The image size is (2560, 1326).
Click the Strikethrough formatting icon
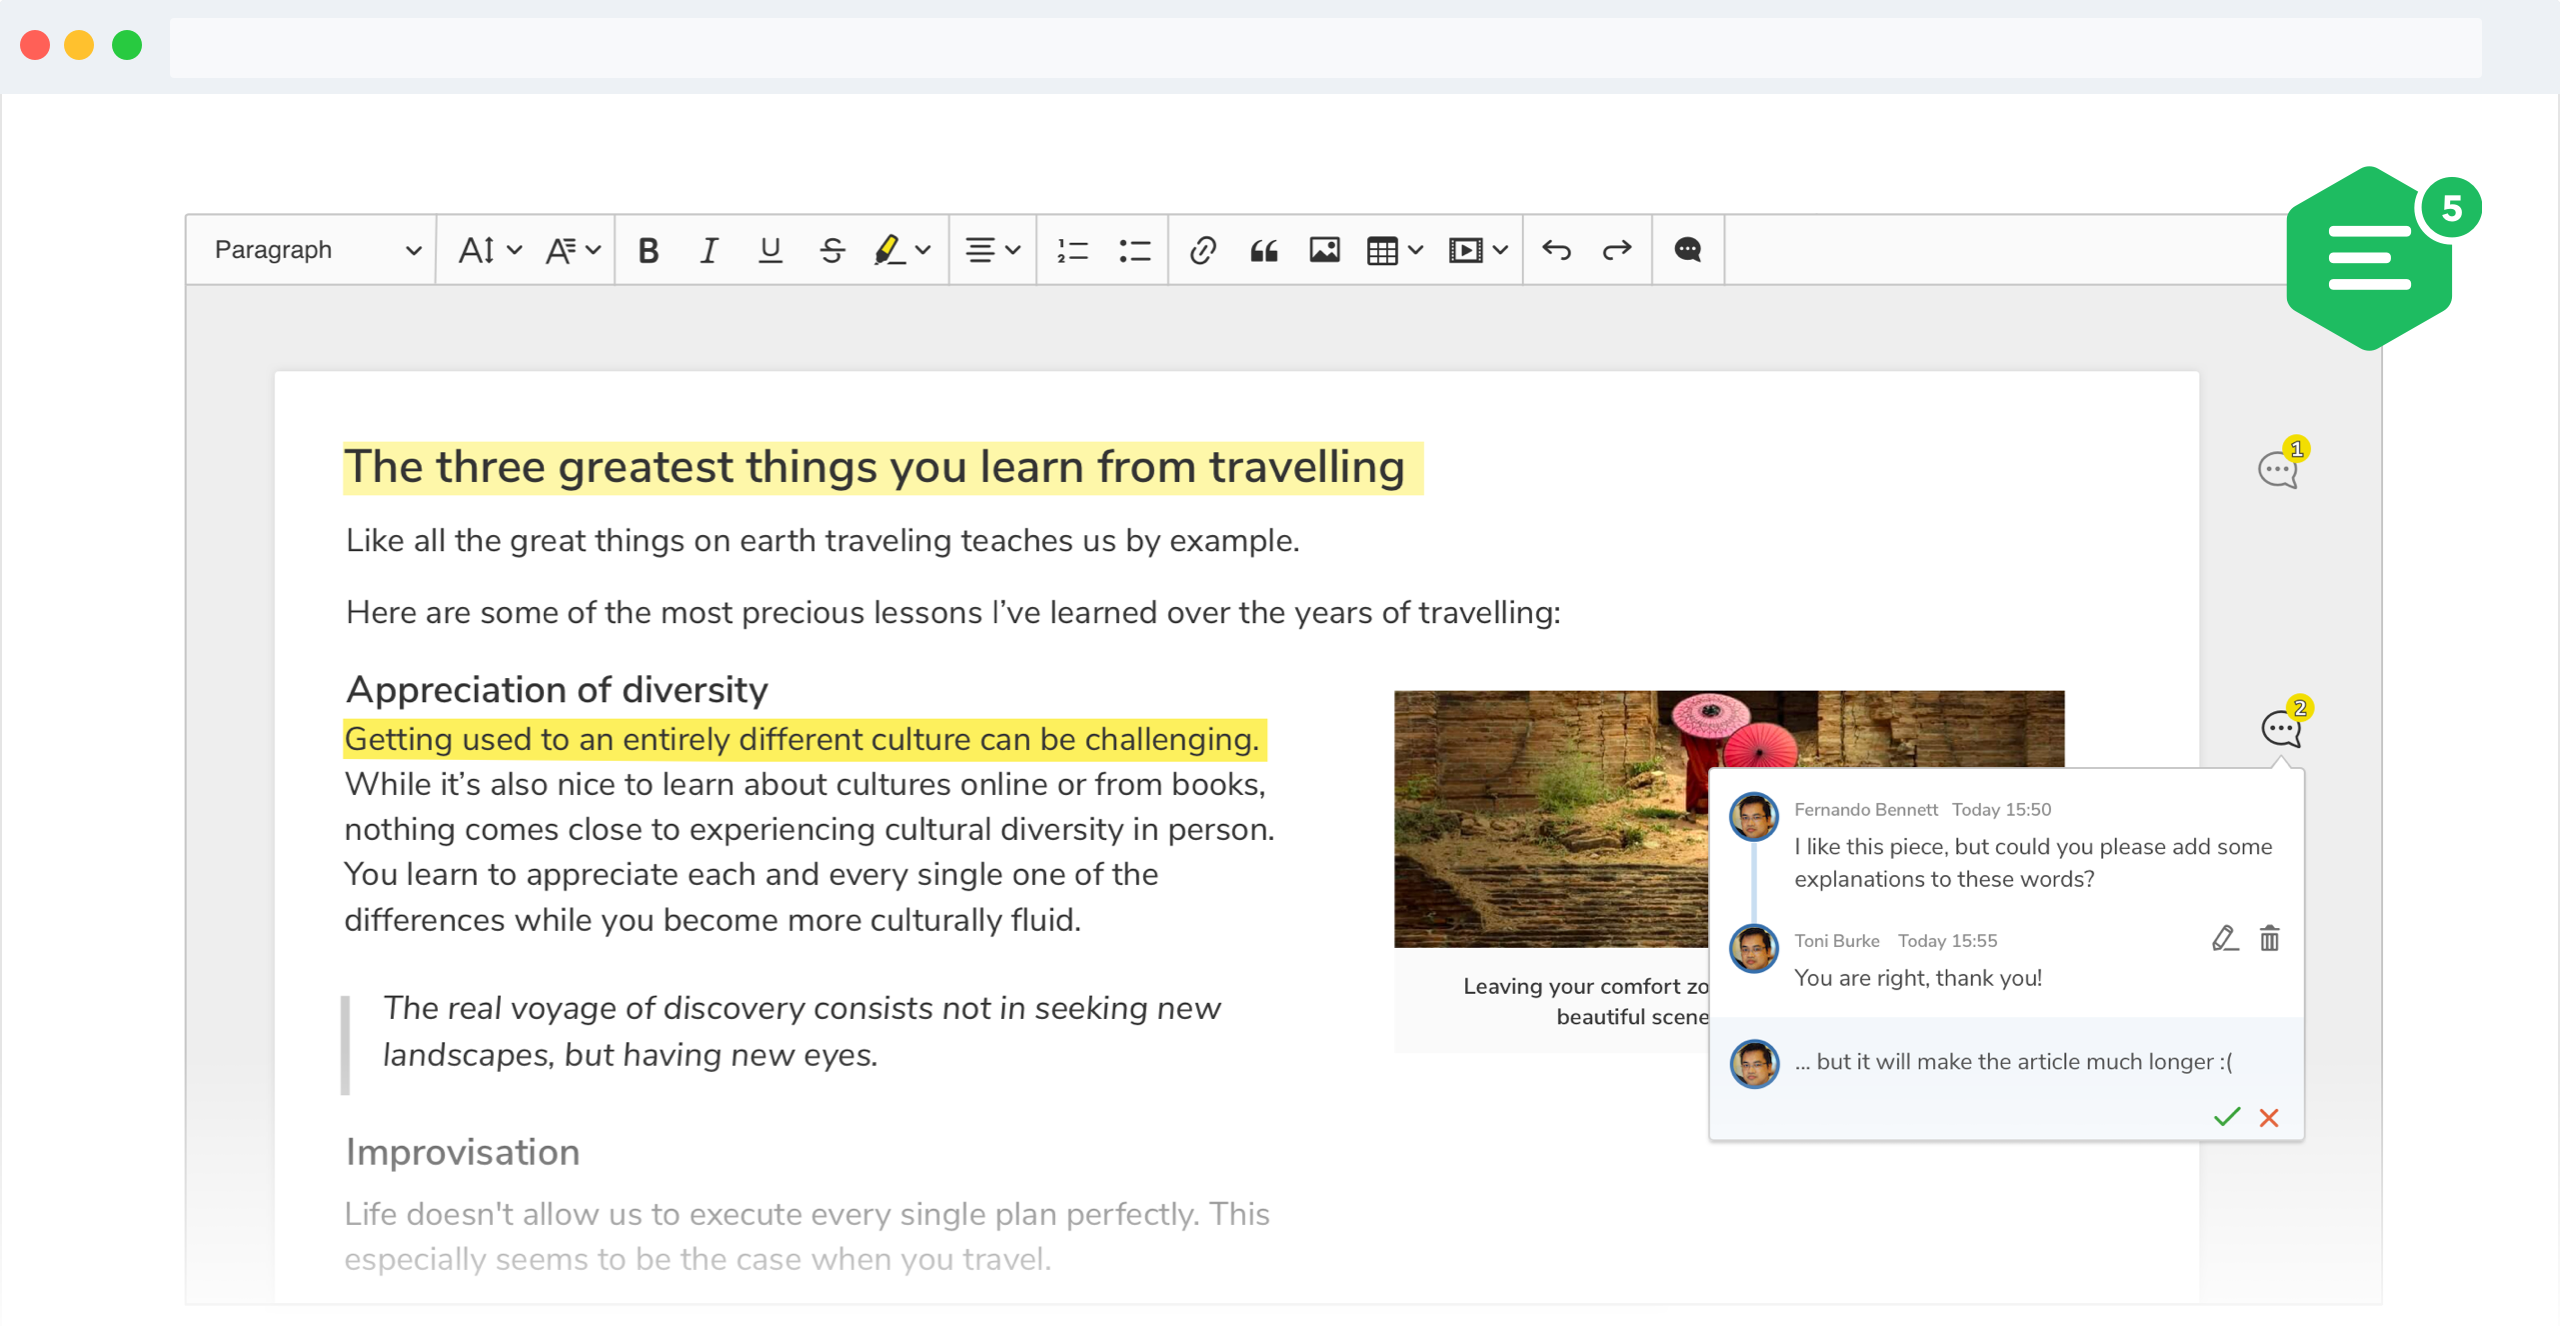click(x=832, y=249)
